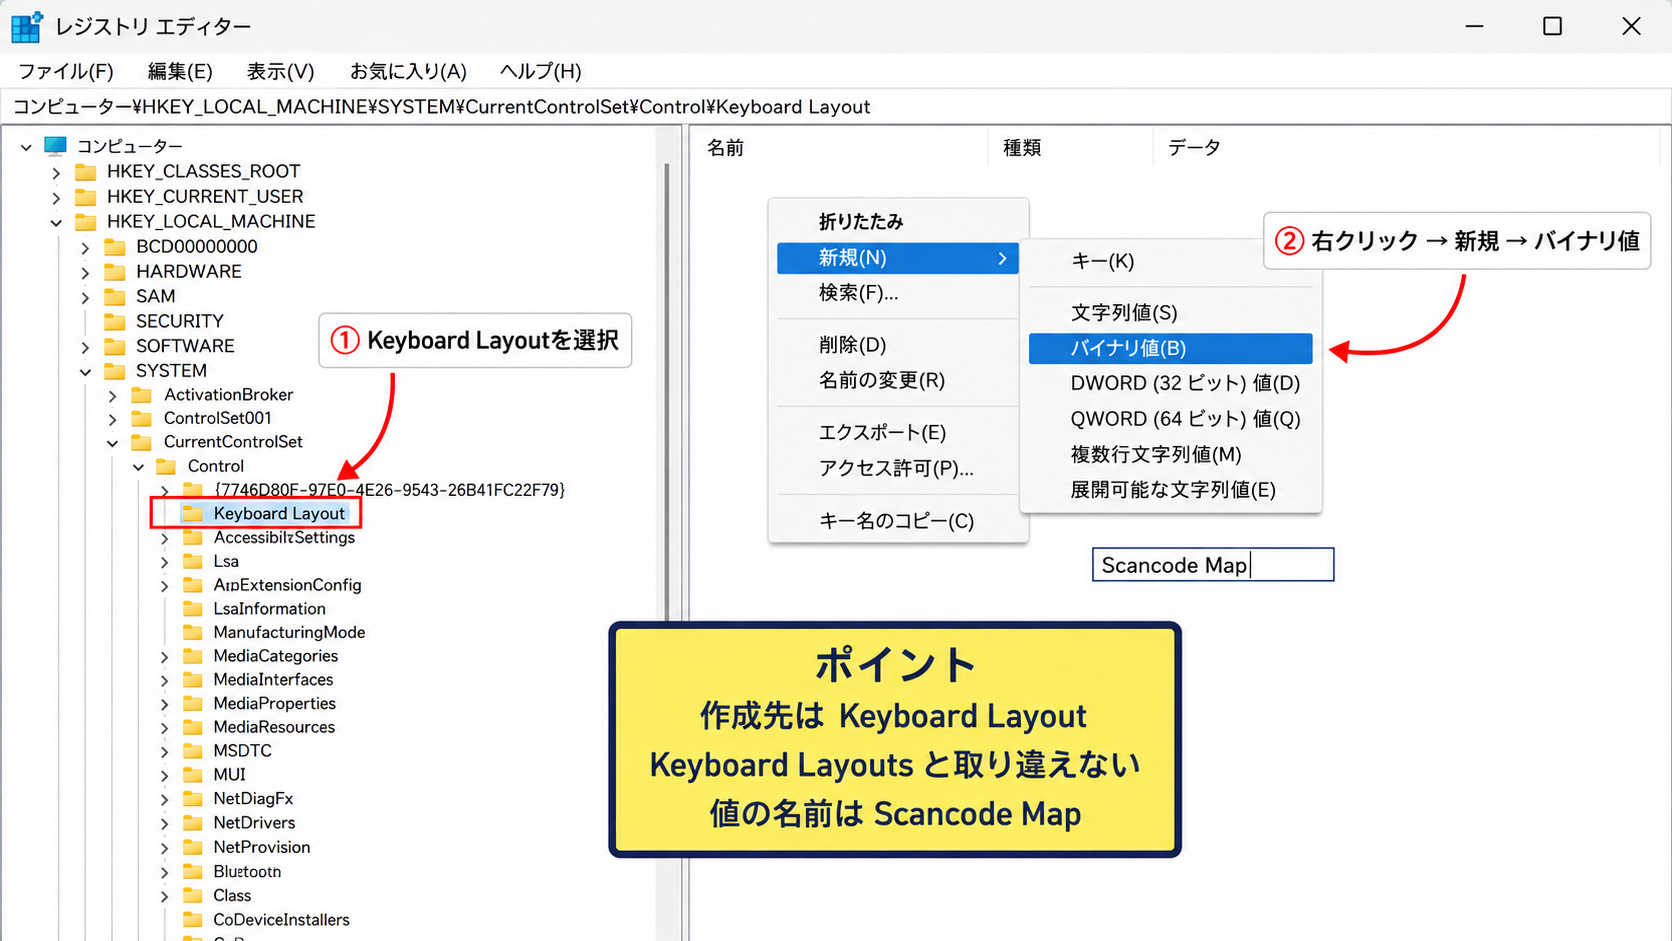Choose バイナリ値(B) from the submenu

click(x=1170, y=348)
